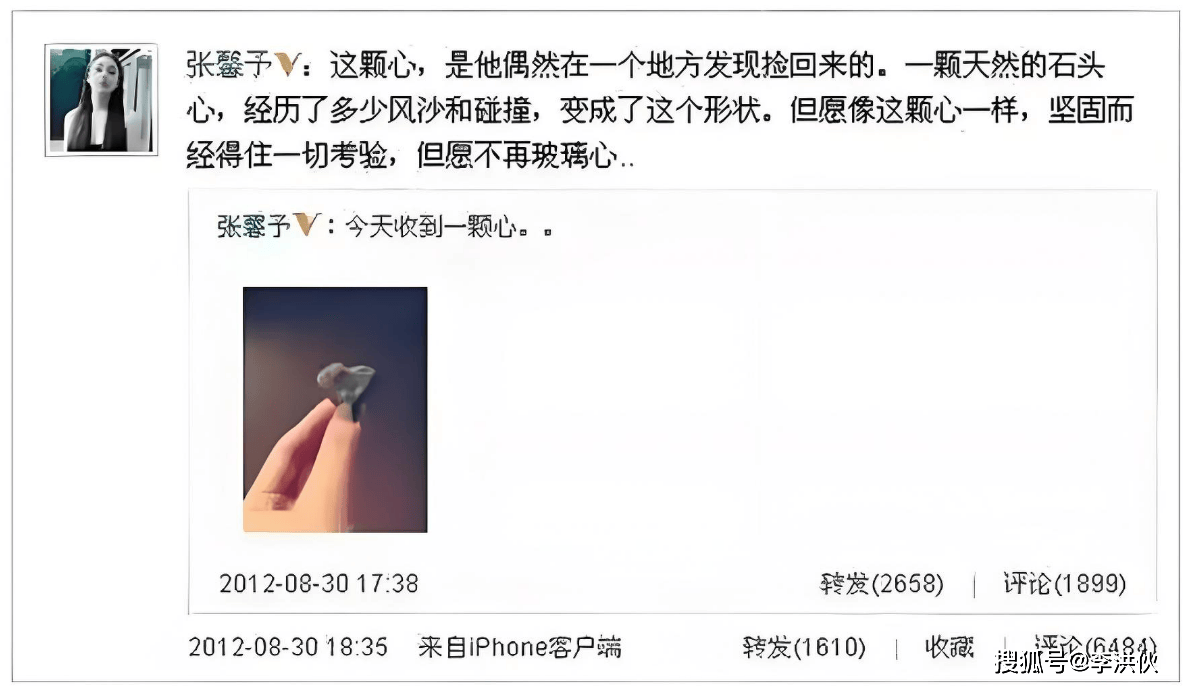
Task: Open the quoted post timestamp 2012-08-30 17:38
Action: pyautogui.click(x=318, y=583)
